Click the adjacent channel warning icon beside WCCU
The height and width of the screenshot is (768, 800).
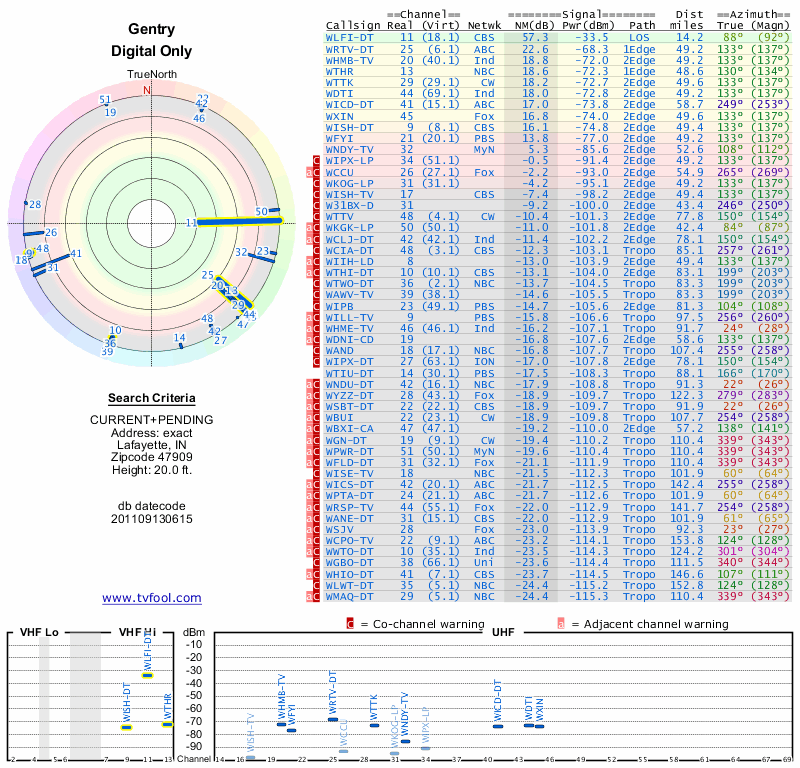coord(309,172)
